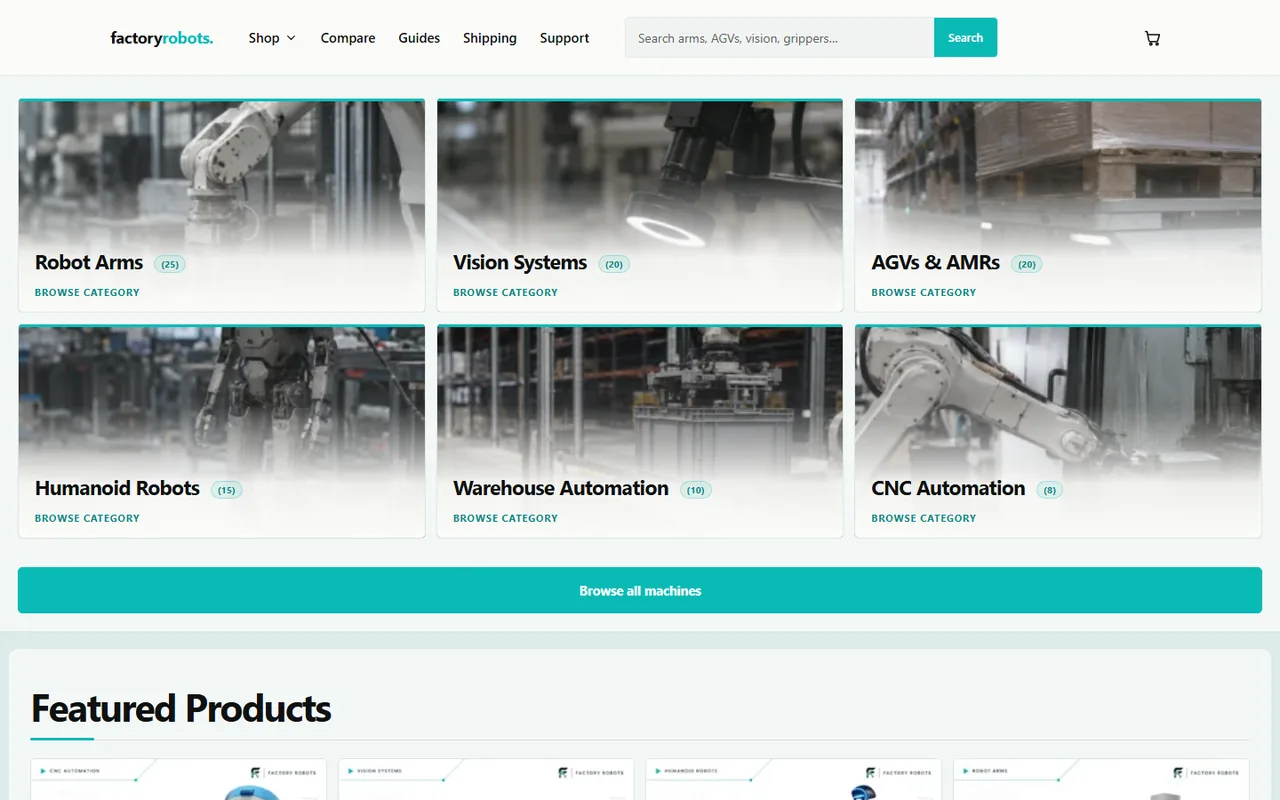
Task: Browse category link under CNC Automation
Action: (x=924, y=518)
